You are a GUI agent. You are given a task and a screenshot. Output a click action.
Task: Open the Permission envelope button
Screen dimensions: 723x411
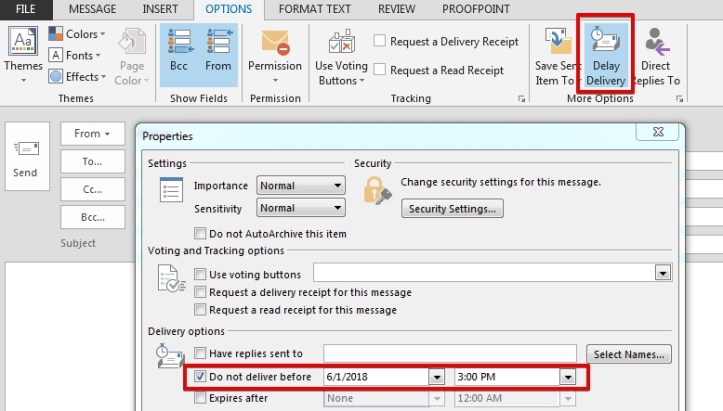275,55
